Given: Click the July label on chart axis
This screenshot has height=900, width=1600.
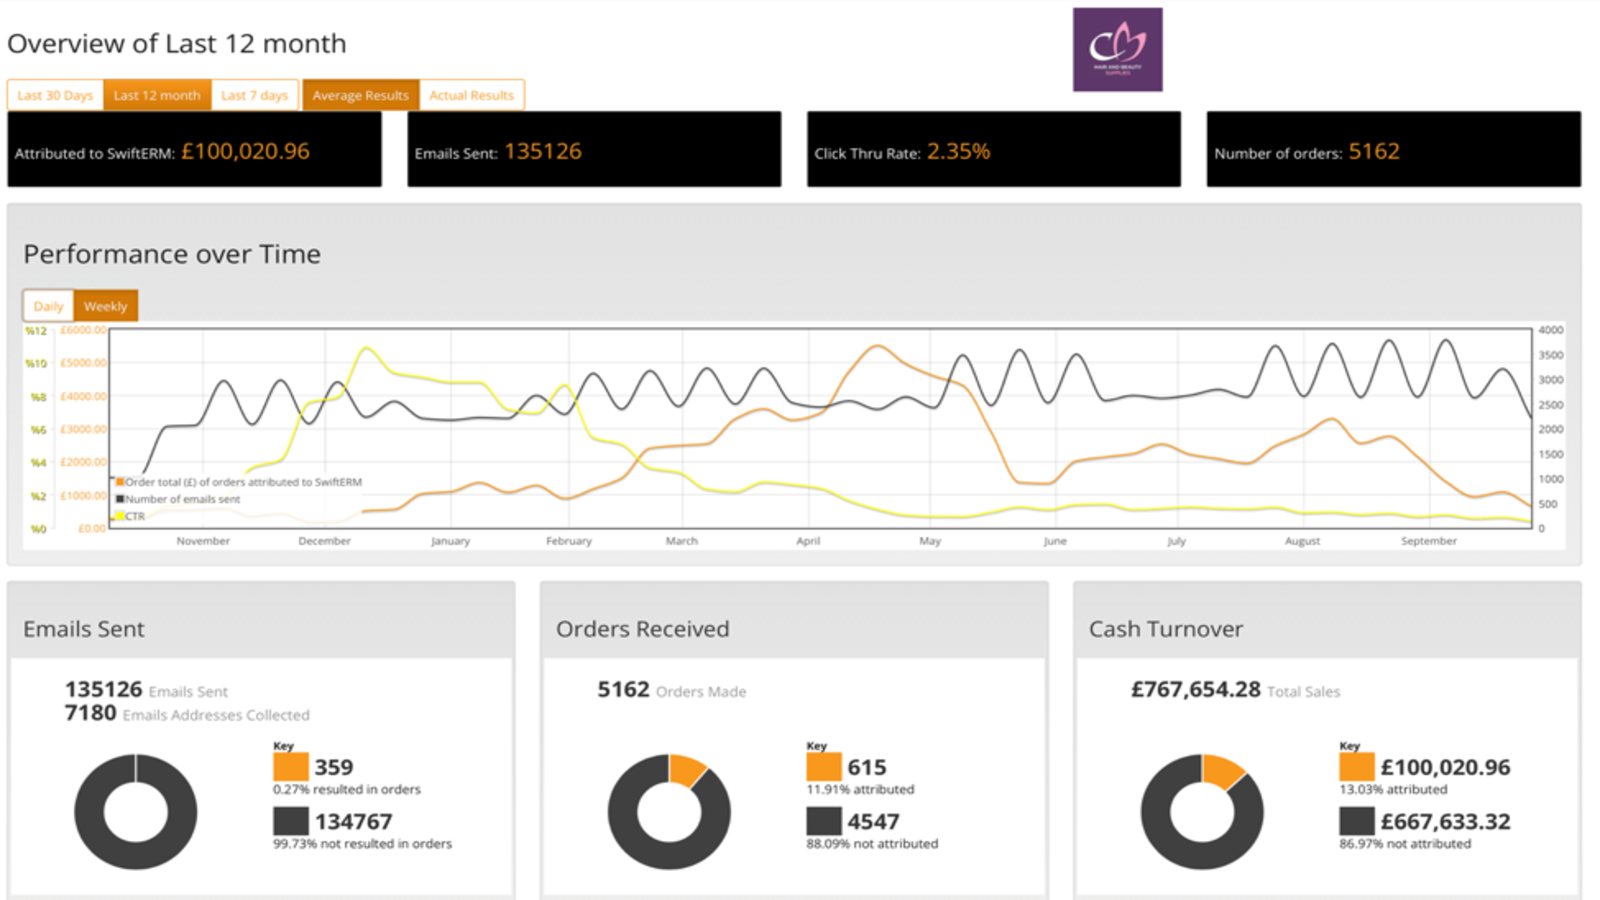Looking at the screenshot, I should pos(1176,541).
